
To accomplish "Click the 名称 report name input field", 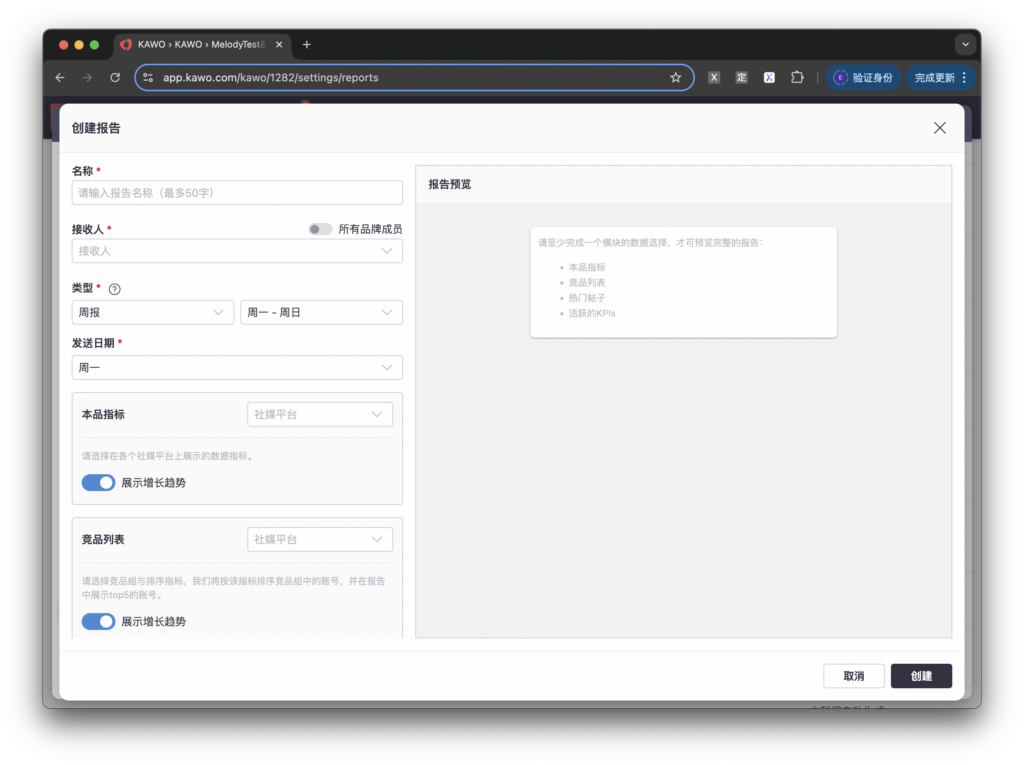I will click(237, 193).
